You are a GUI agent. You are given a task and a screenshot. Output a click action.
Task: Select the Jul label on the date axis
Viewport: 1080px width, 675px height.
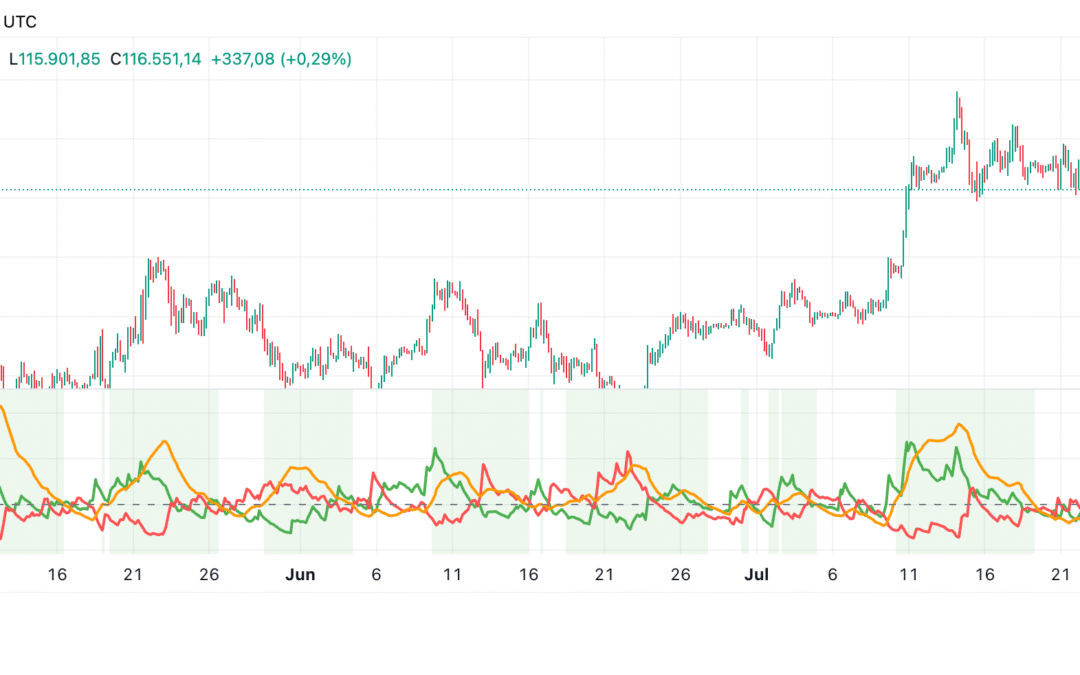(x=757, y=575)
